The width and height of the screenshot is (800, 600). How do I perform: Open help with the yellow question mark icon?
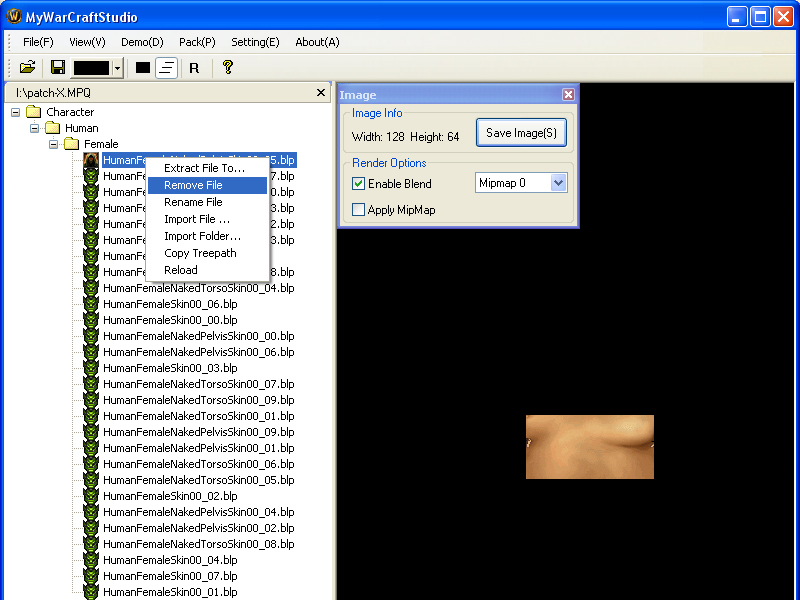(x=228, y=67)
